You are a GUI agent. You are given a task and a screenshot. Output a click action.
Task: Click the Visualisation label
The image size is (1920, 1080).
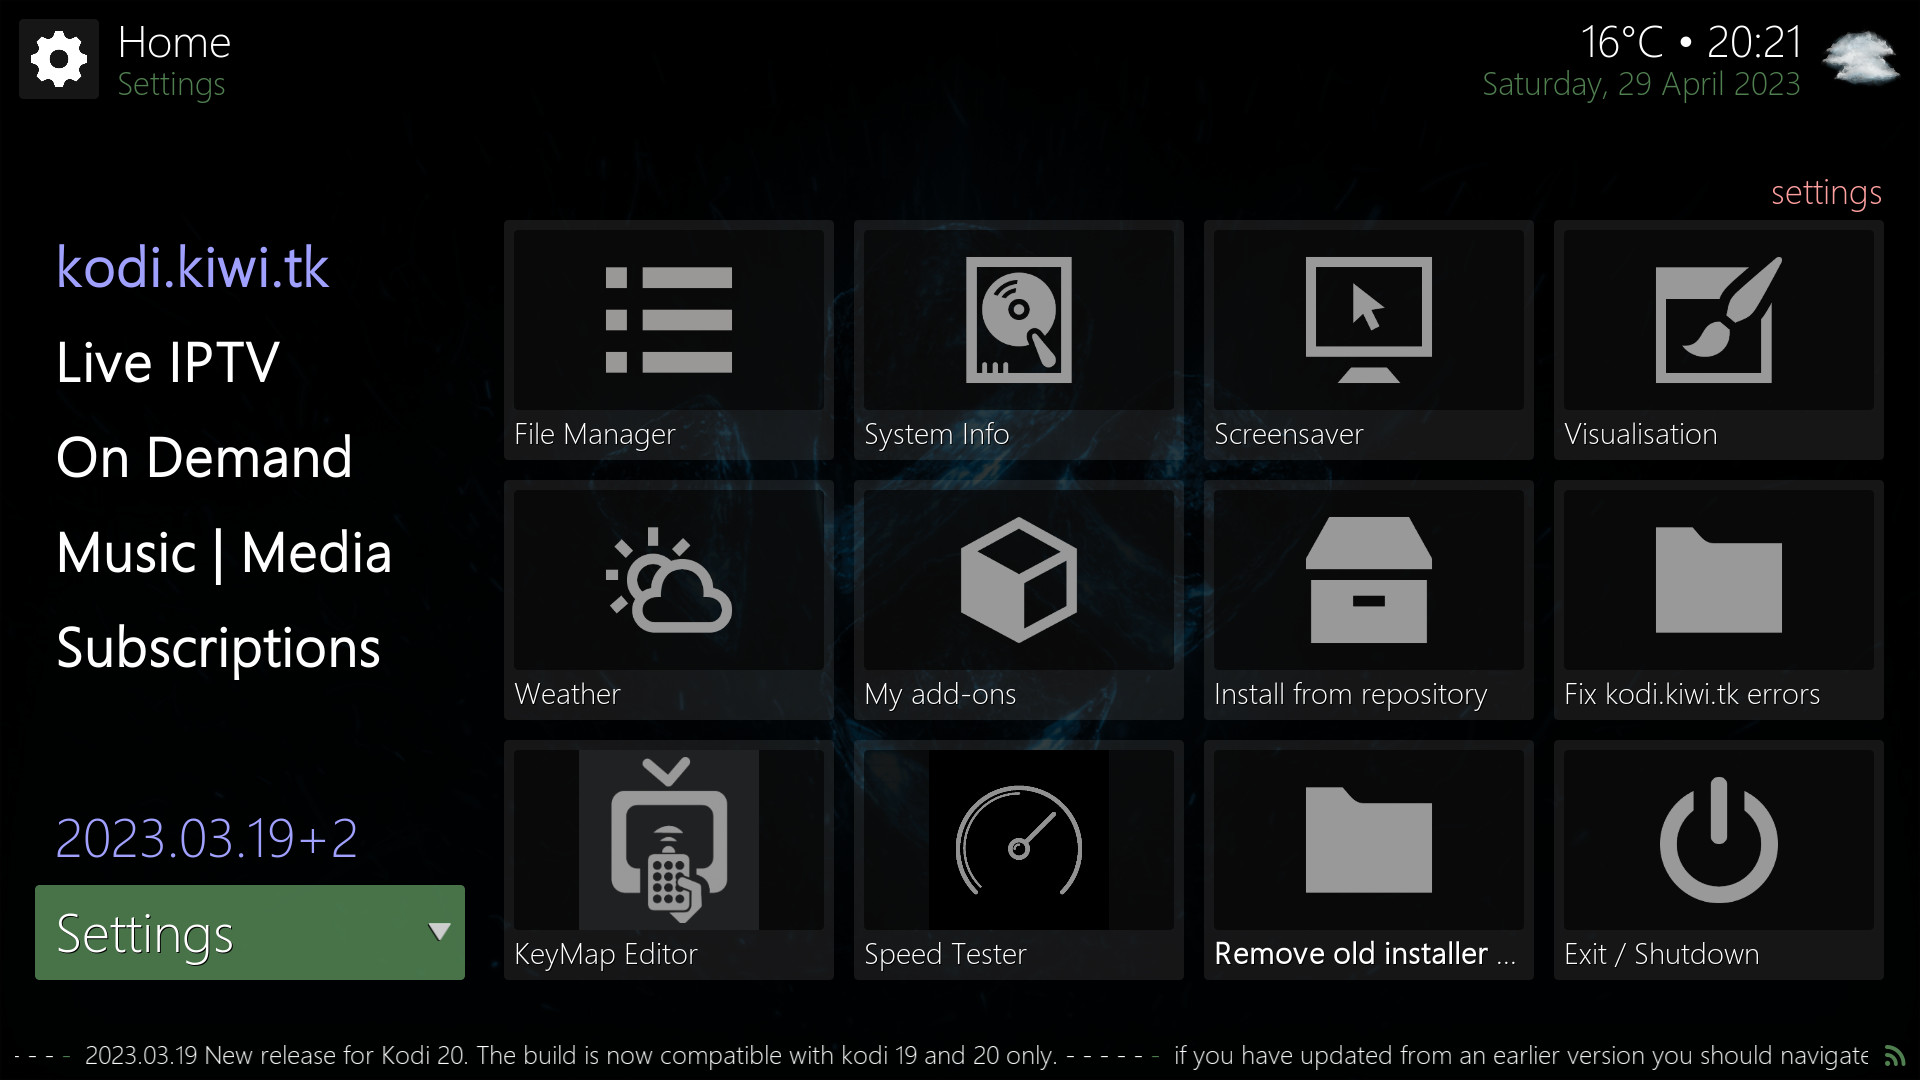[x=1641, y=434]
